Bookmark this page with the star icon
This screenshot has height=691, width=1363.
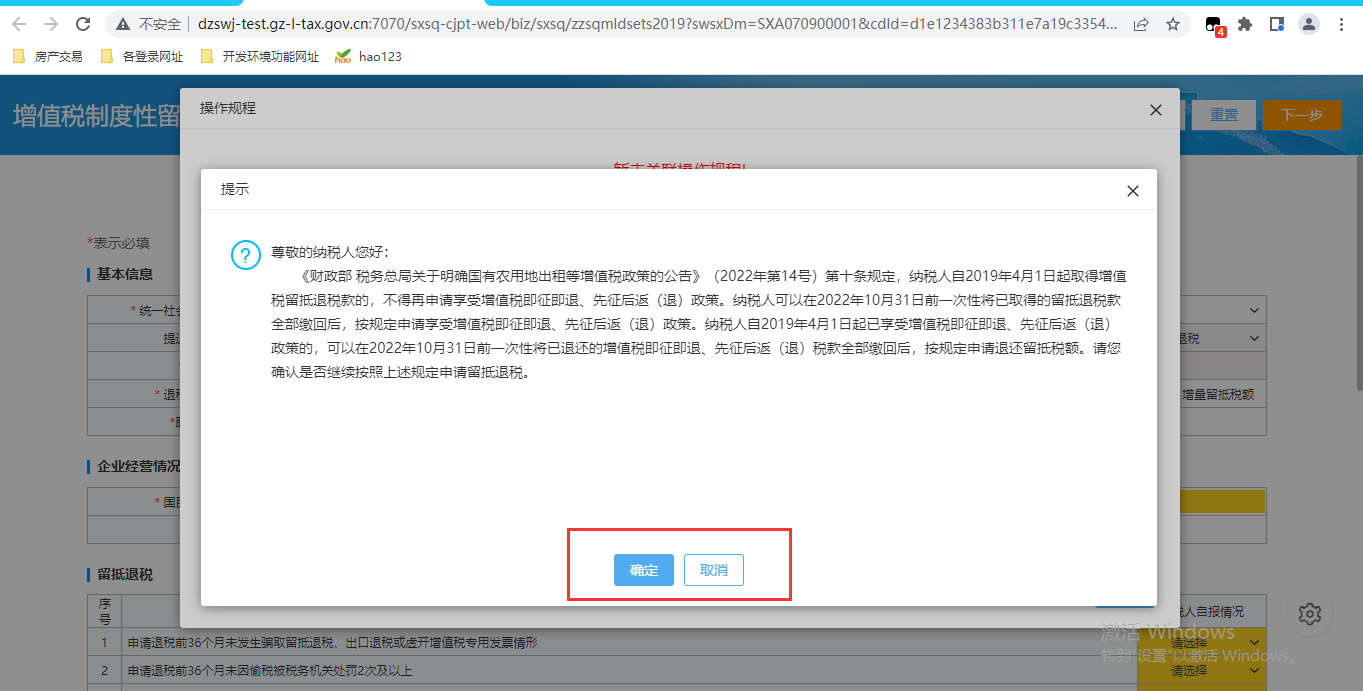tap(1173, 25)
